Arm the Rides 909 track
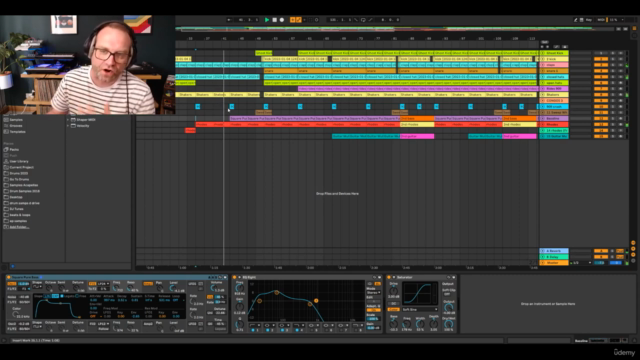This screenshot has height=360, width=640. 620,89
